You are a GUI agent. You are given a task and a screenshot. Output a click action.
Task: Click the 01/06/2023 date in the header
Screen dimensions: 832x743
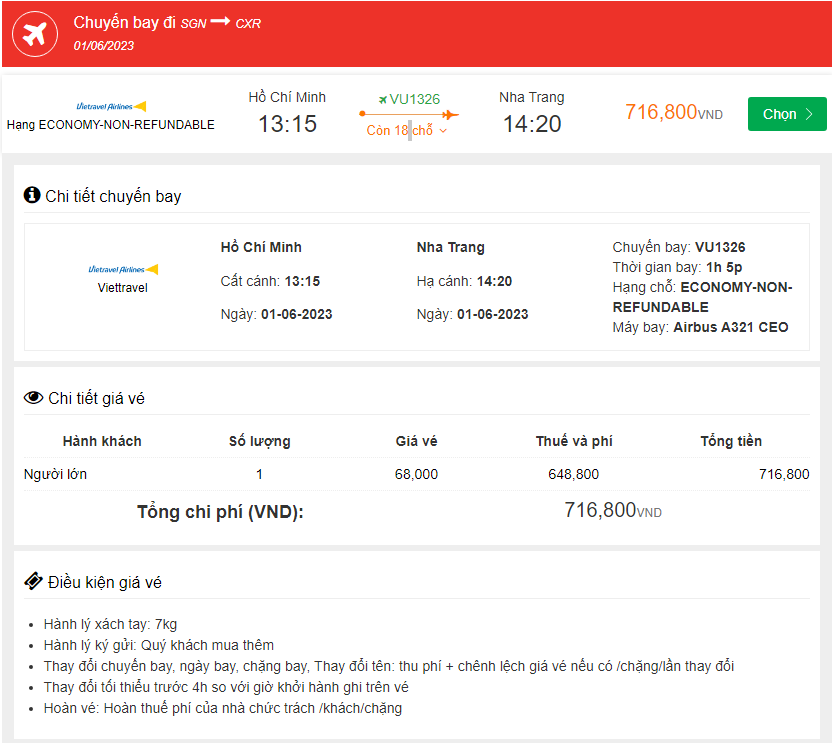[x=104, y=45]
